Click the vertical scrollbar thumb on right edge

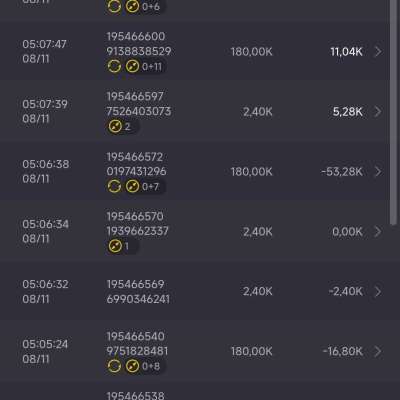click(394, 113)
